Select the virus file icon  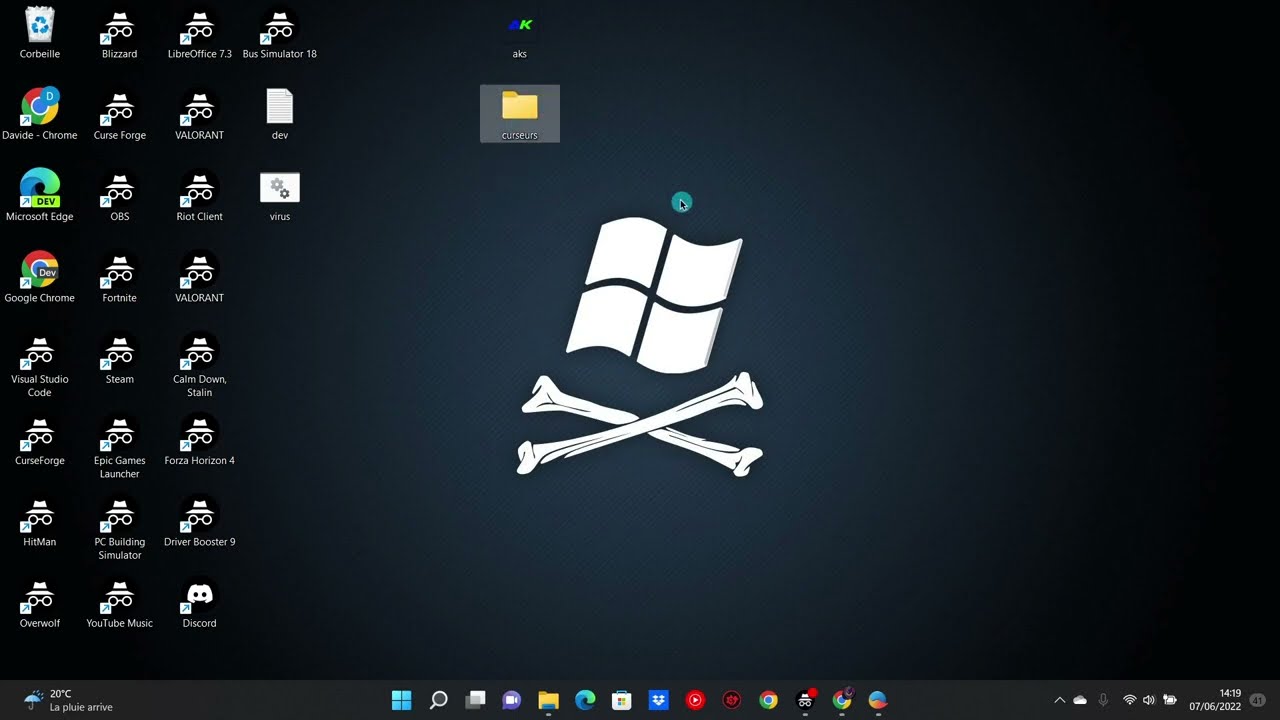click(280, 195)
